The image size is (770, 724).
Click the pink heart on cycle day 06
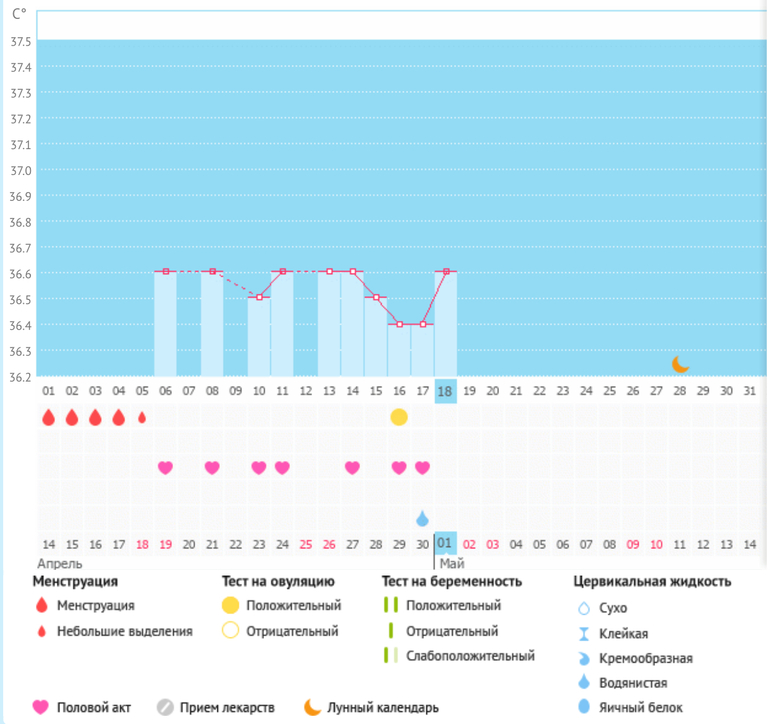(166, 467)
